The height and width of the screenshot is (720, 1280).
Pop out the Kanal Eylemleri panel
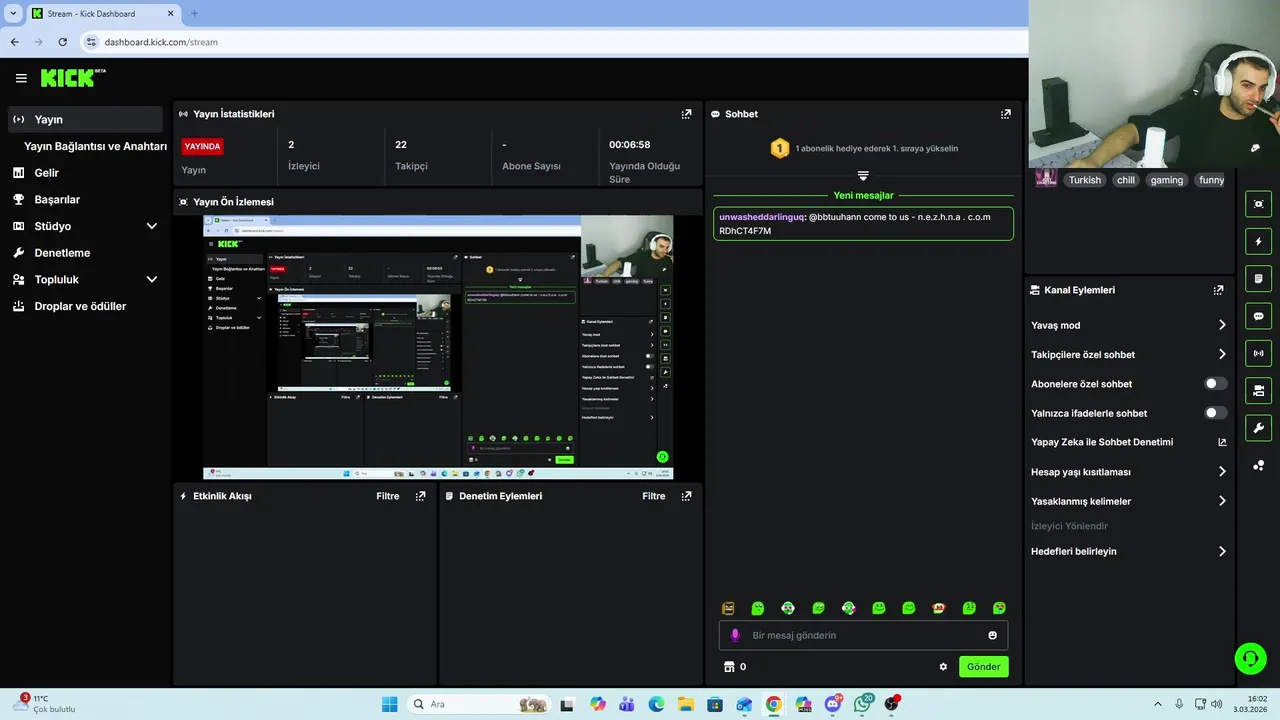1218,290
